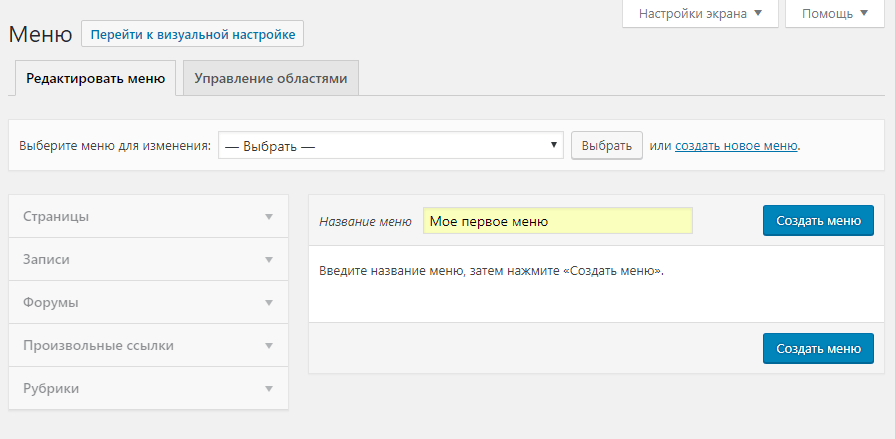Switch to Управление областями tab
895x439 pixels.
[271, 79]
